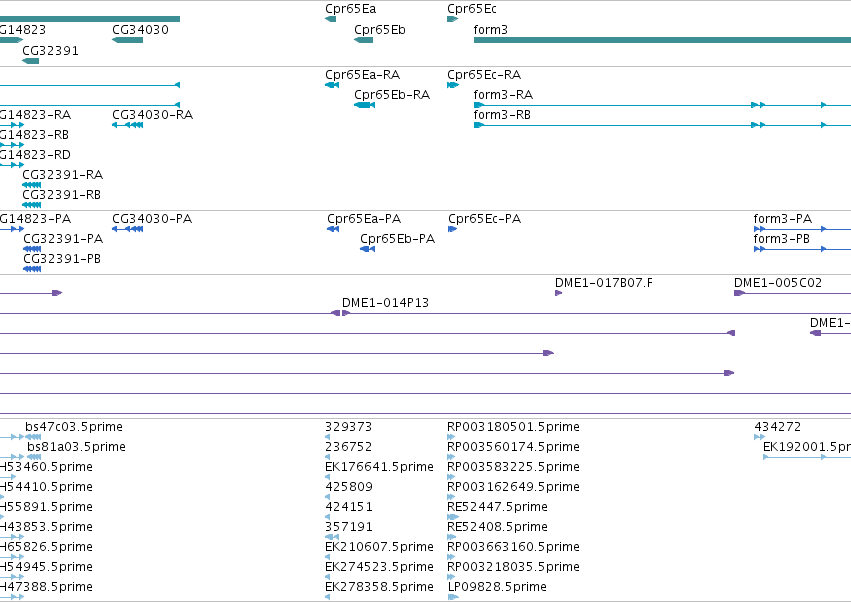Select the form3-PB protein label
851x602 pixels.
pyautogui.click(x=782, y=239)
